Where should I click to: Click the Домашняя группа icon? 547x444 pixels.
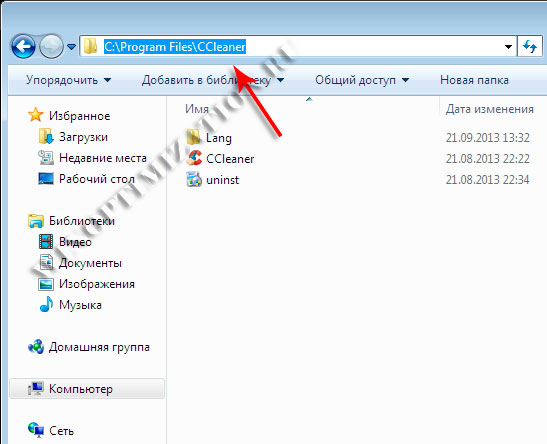pos(36,346)
